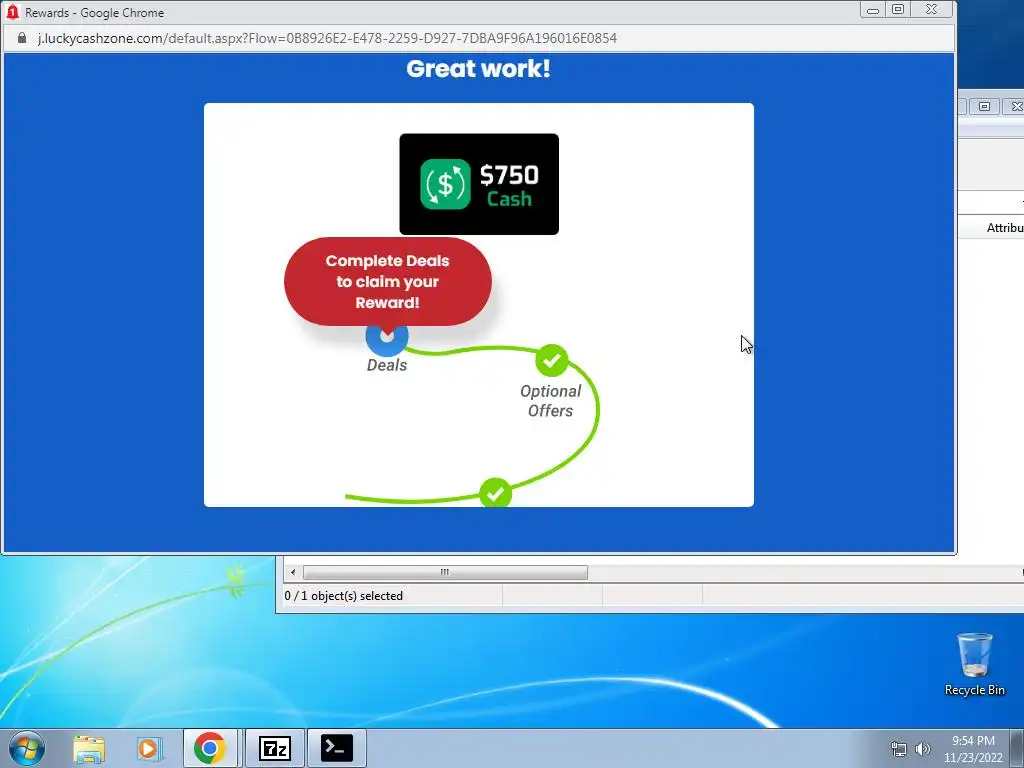Click the Show desktop button
This screenshot has width=1024, height=768.
(1017, 748)
